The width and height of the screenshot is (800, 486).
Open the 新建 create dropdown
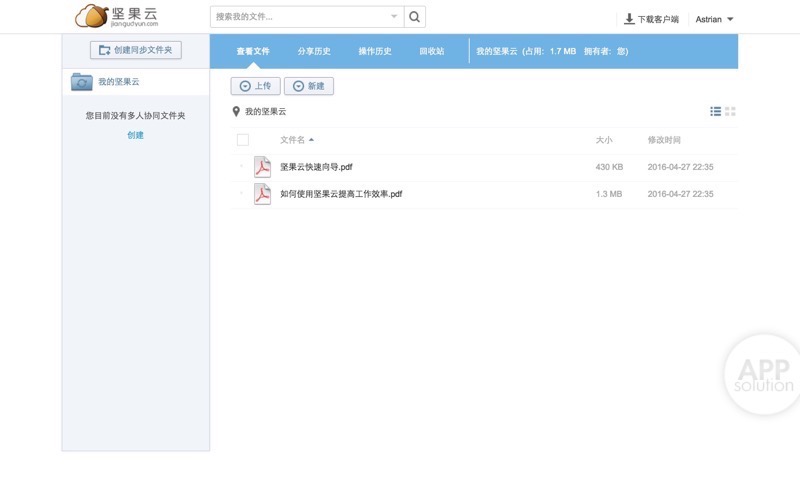tap(309, 86)
